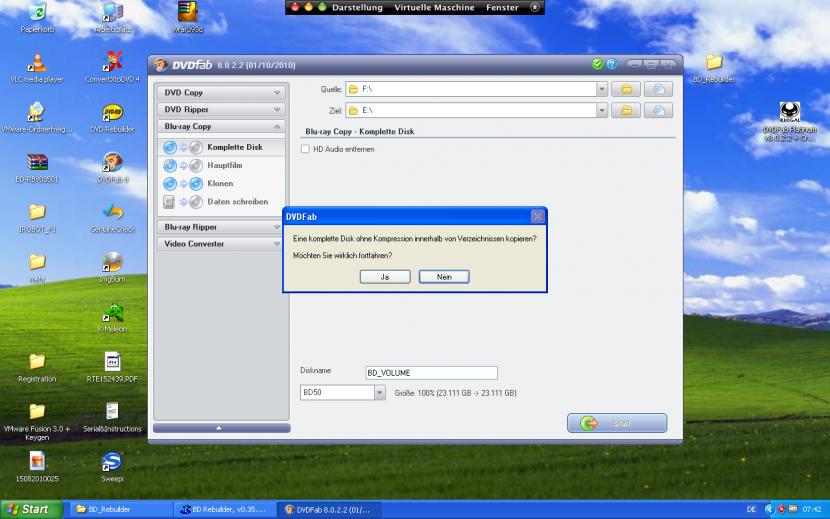This screenshot has width=830, height=519.
Task: Launch the Sweepi desktop shortcut
Action: click(112, 466)
